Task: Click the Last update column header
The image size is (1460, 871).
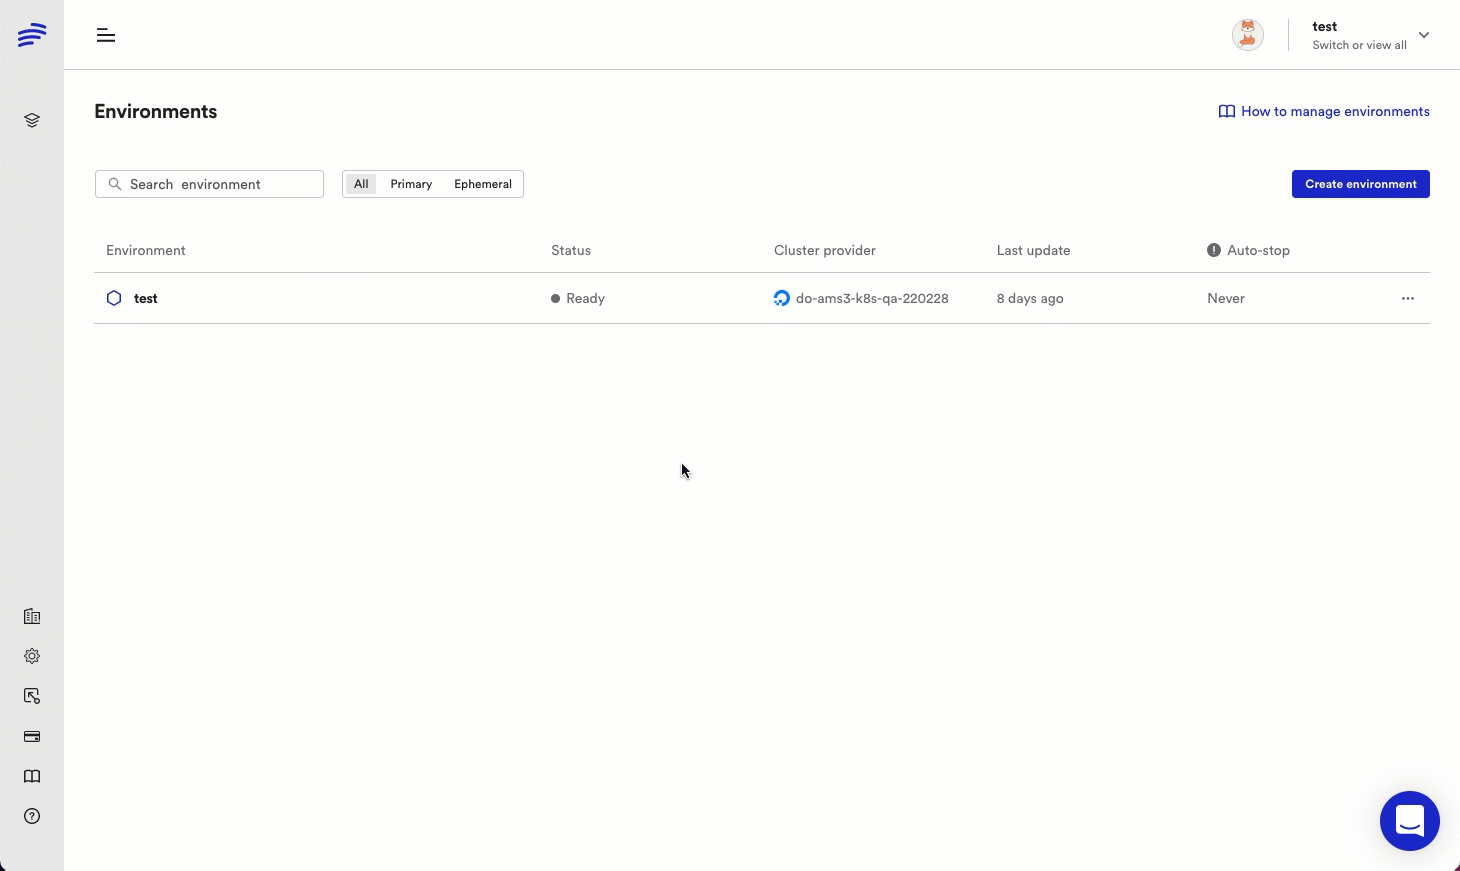Action: tap(1033, 250)
